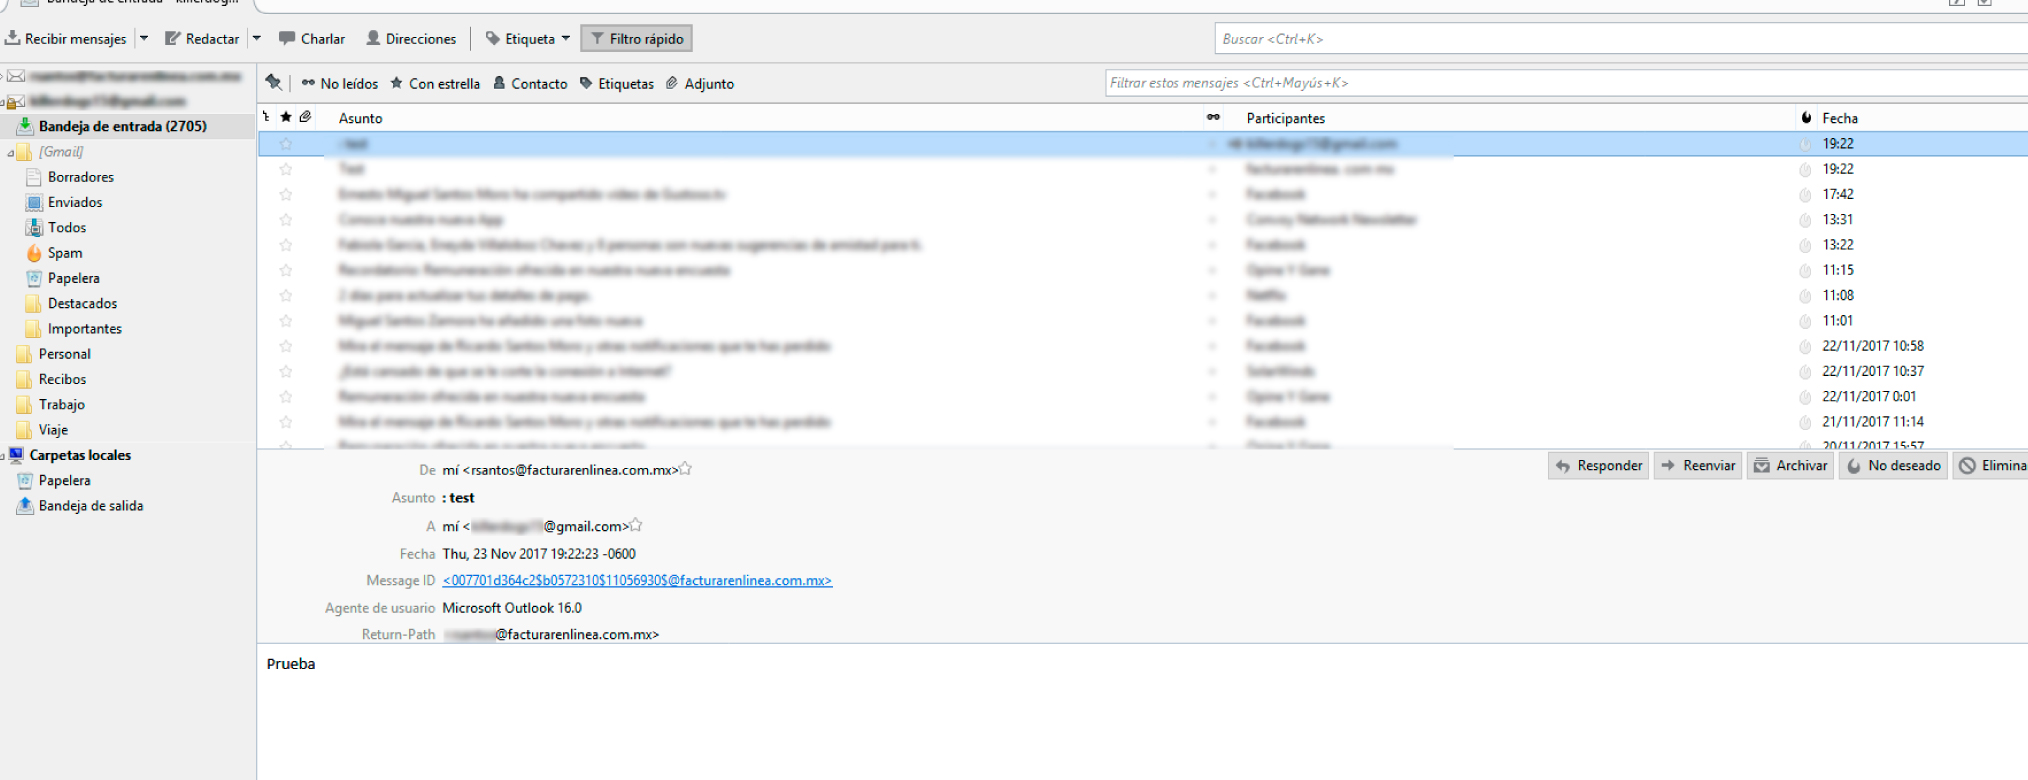The width and height of the screenshot is (2028, 780).
Task: Toggle the Contacto quick filter
Action: tap(530, 83)
